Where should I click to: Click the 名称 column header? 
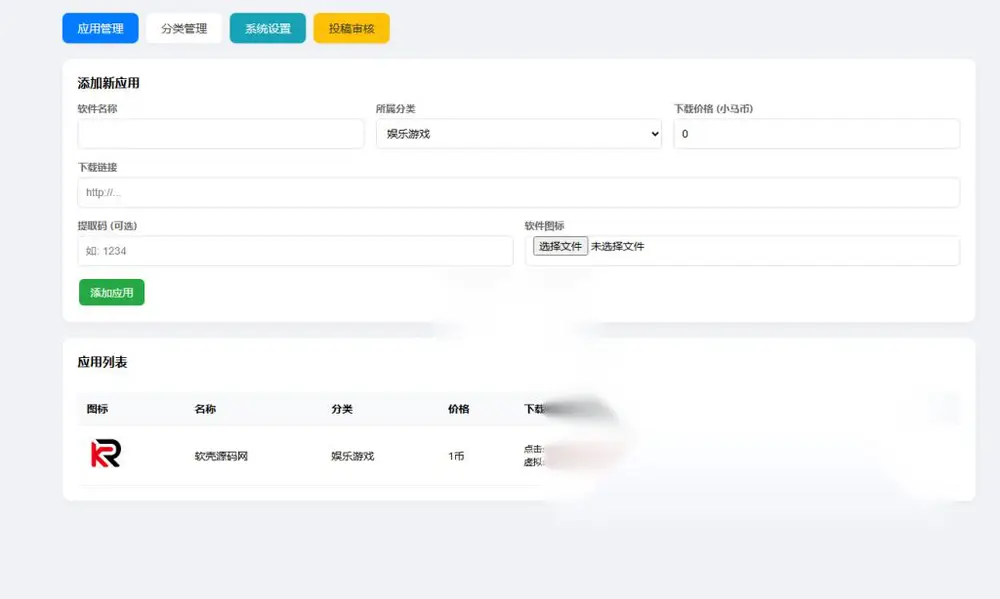(205, 409)
